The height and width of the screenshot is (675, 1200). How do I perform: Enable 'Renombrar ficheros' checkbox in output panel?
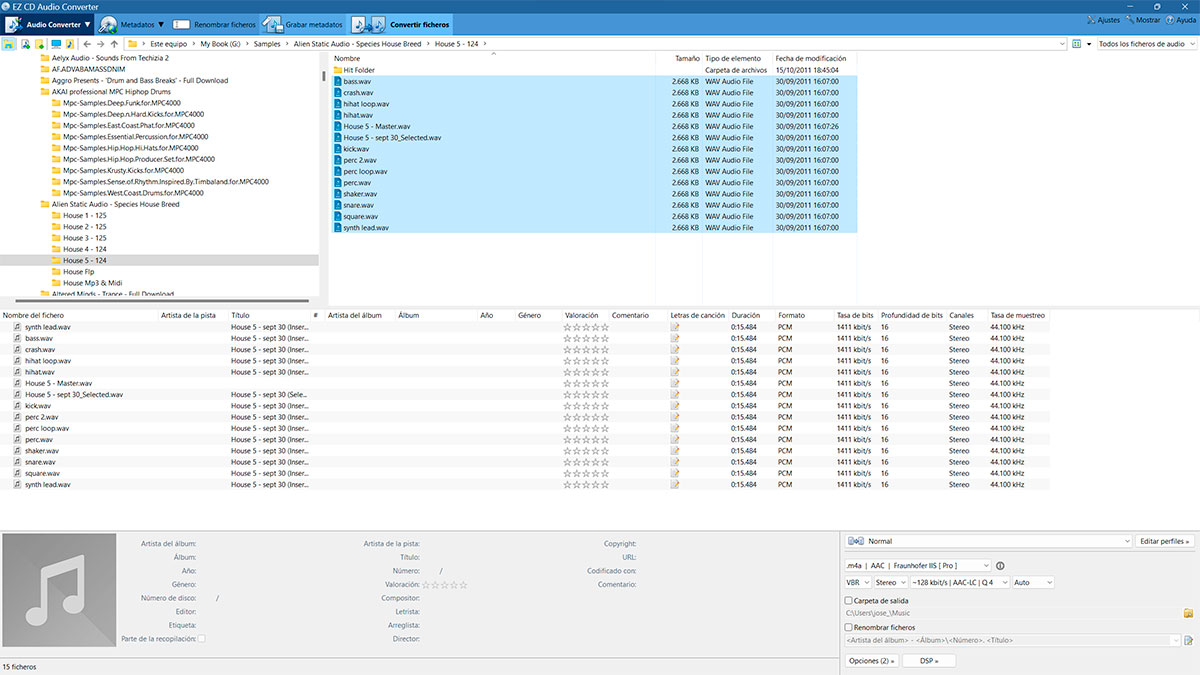tap(849, 627)
